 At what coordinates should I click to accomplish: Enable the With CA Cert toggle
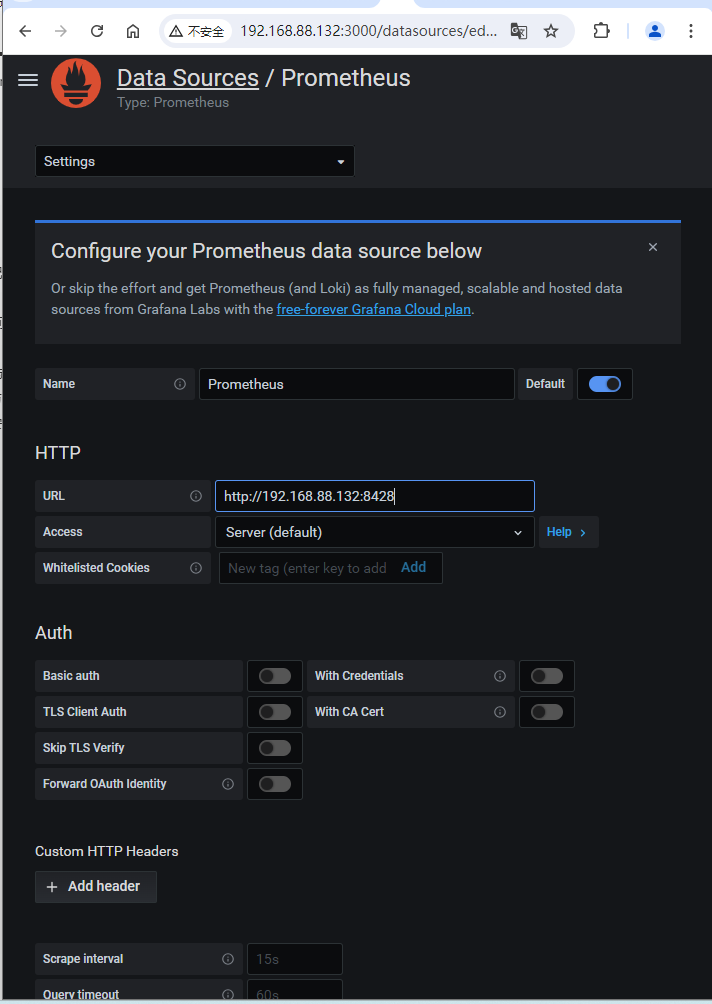tap(547, 712)
